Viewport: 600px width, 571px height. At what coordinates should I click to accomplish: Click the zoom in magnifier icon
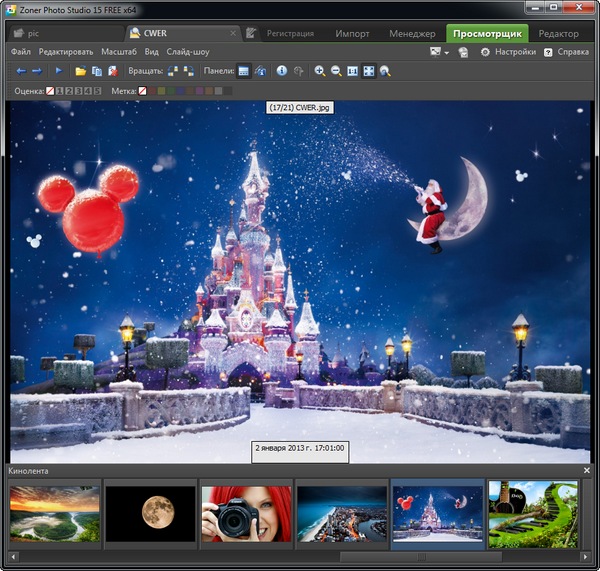pyautogui.click(x=320, y=71)
